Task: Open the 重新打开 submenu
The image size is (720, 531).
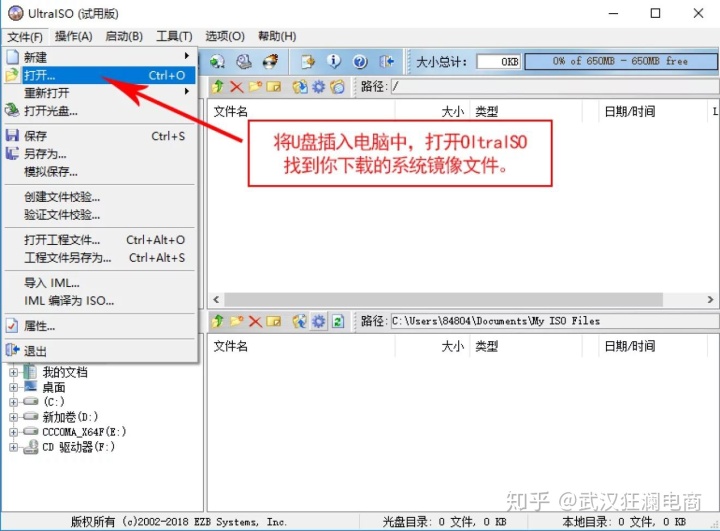Action: click(100, 93)
